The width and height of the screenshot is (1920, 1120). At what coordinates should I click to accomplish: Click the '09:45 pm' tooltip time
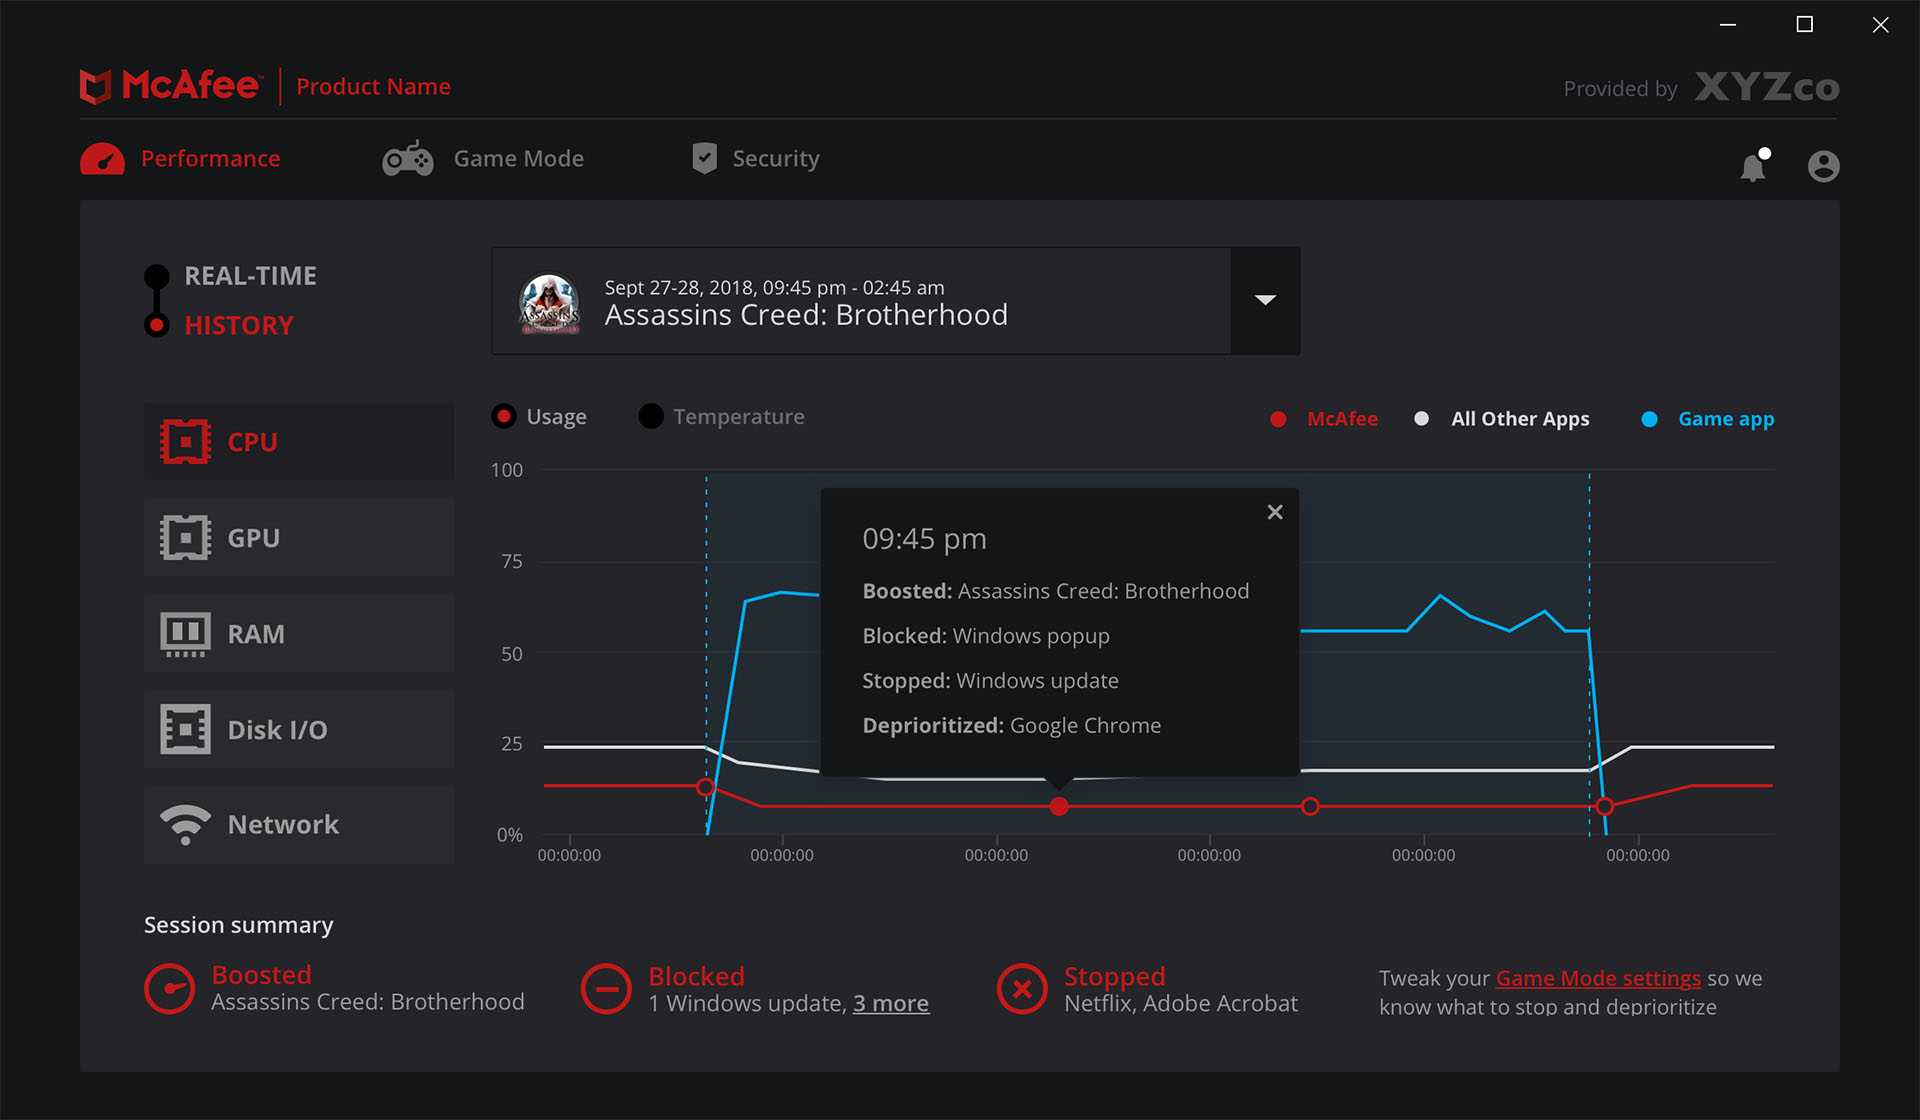[x=925, y=539]
